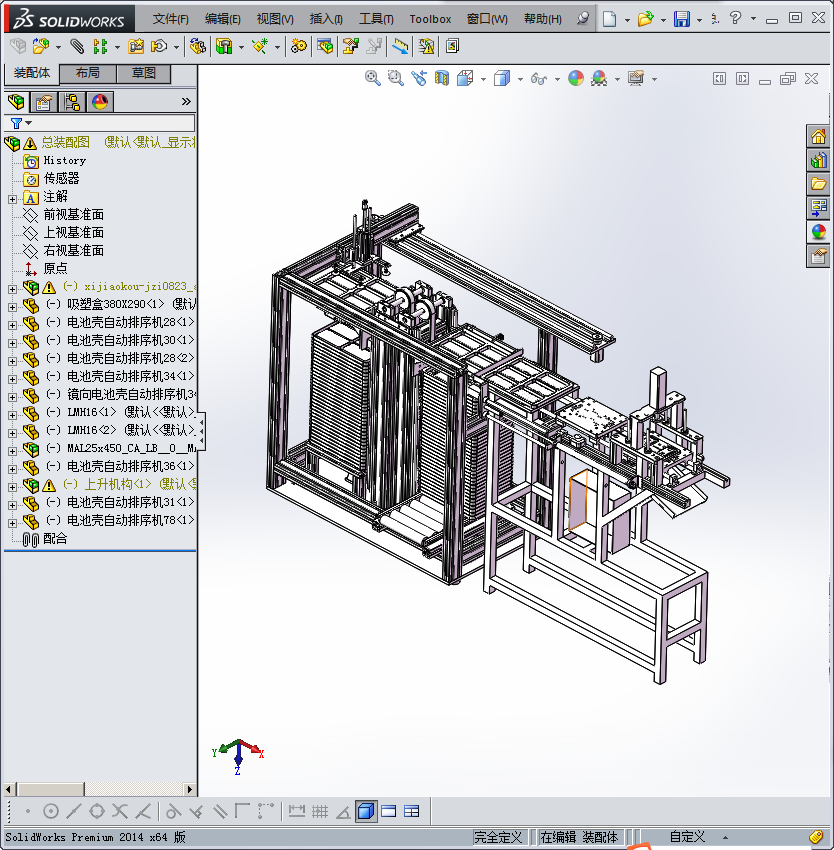This screenshot has width=834, height=850.
Task: Expand the 上升机构<1> component node
Action: tap(12, 485)
